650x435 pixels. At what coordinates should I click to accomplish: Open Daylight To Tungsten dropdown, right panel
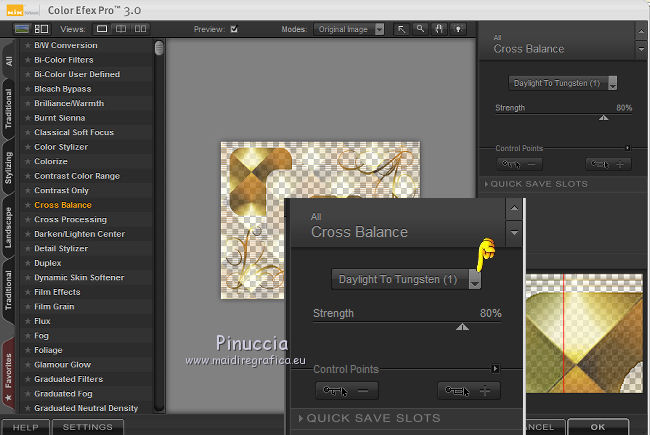(563, 83)
